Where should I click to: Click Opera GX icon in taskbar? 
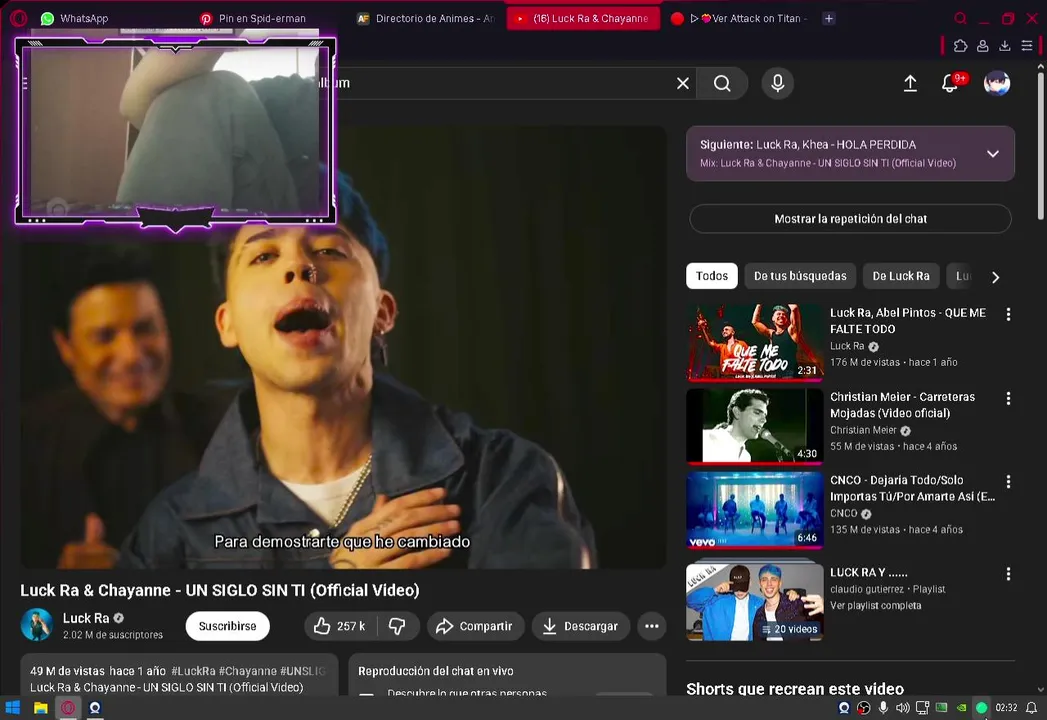[68, 708]
